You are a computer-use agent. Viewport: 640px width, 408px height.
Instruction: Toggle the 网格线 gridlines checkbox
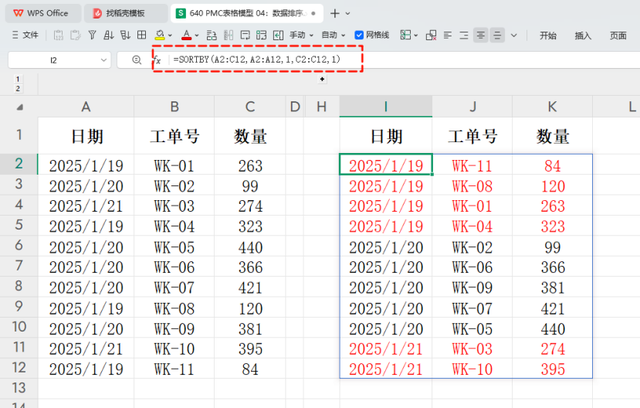[359, 35]
